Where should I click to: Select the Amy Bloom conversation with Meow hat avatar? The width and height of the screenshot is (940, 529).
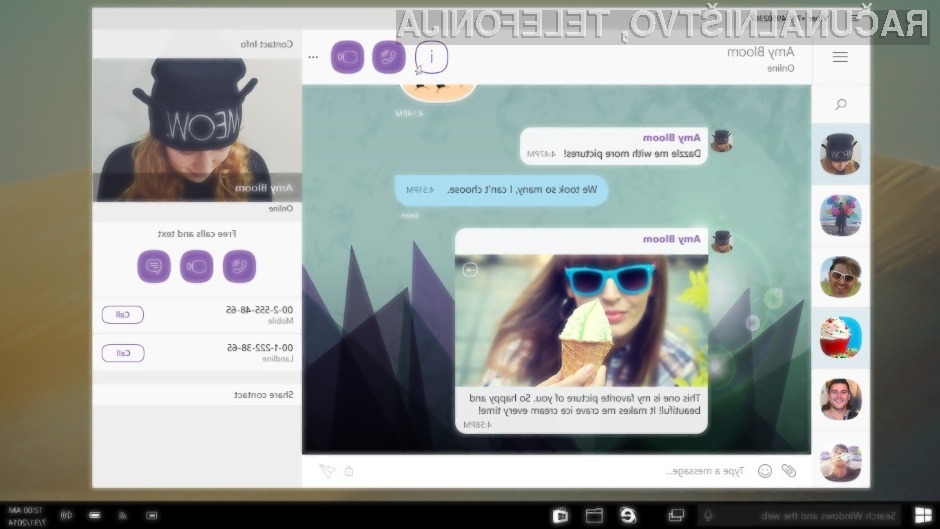pos(840,154)
